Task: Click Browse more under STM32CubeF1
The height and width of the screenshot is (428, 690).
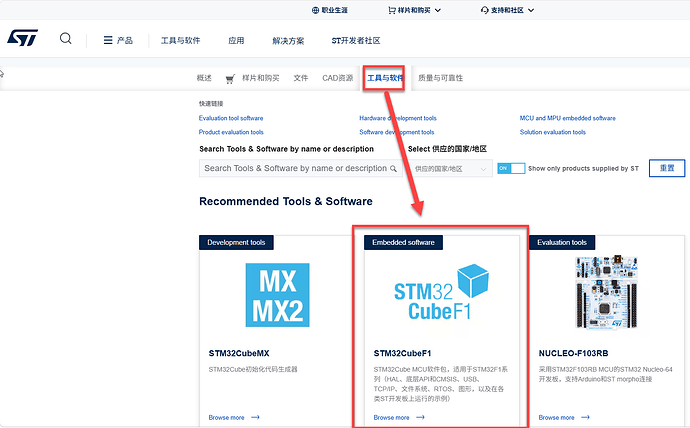Action: click(391, 417)
